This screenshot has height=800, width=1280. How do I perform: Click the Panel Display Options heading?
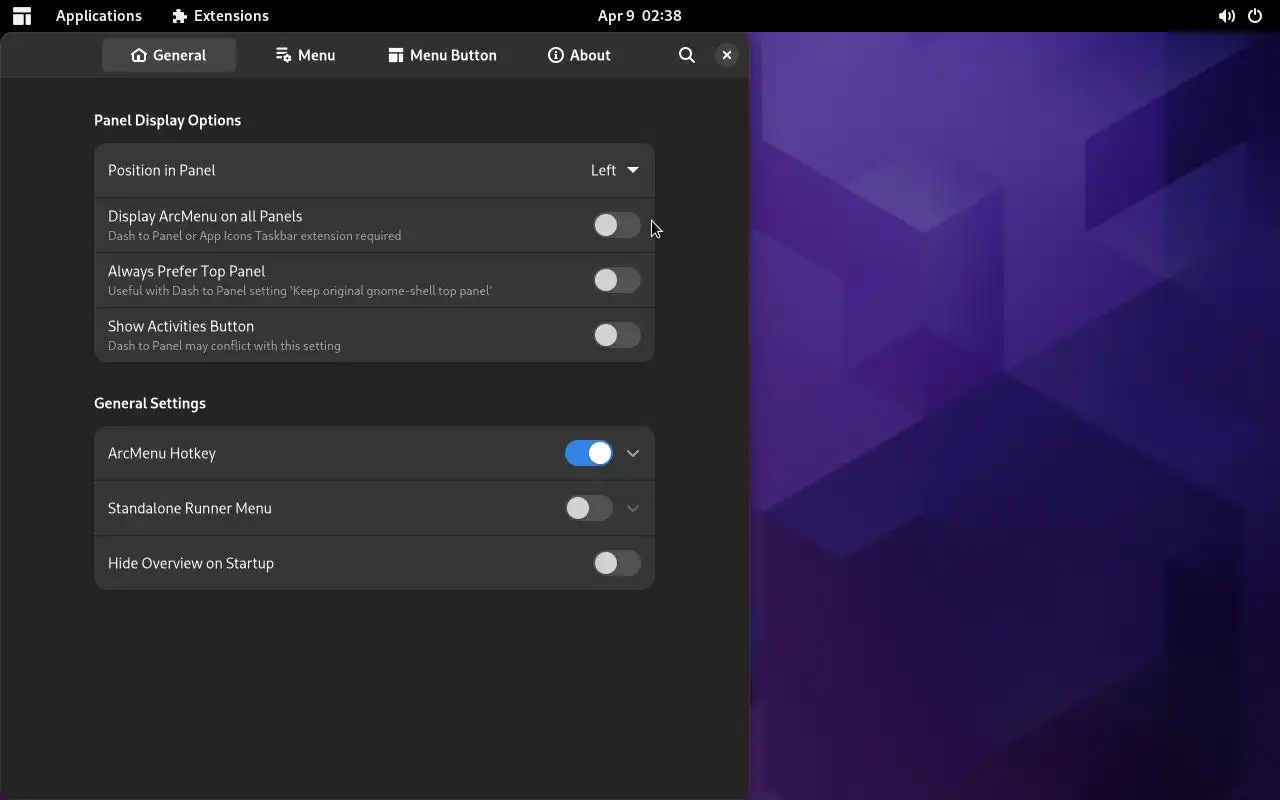pyautogui.click(x=167, y=120)
